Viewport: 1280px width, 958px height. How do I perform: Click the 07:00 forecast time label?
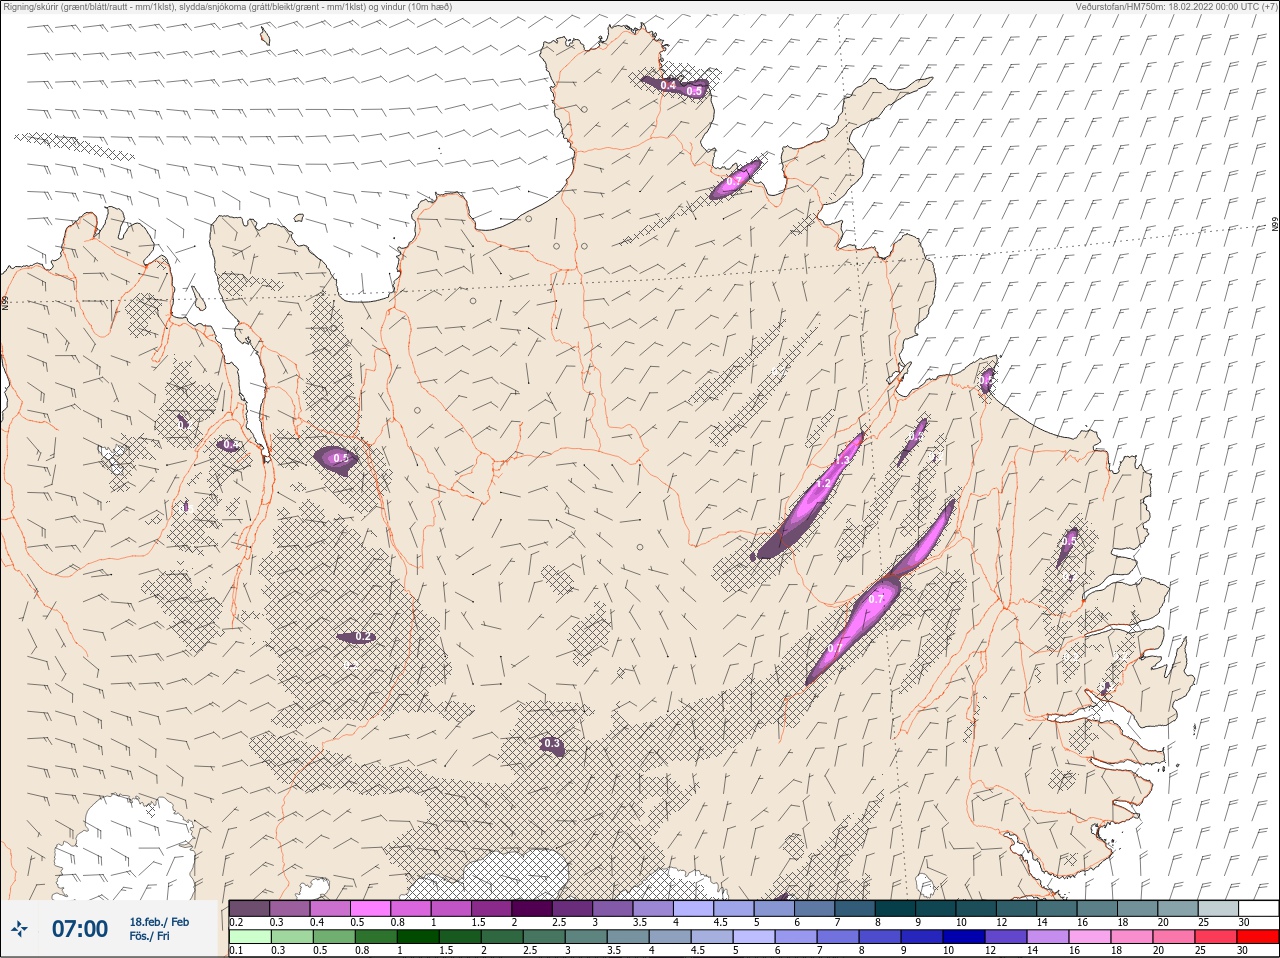[80, 929]
